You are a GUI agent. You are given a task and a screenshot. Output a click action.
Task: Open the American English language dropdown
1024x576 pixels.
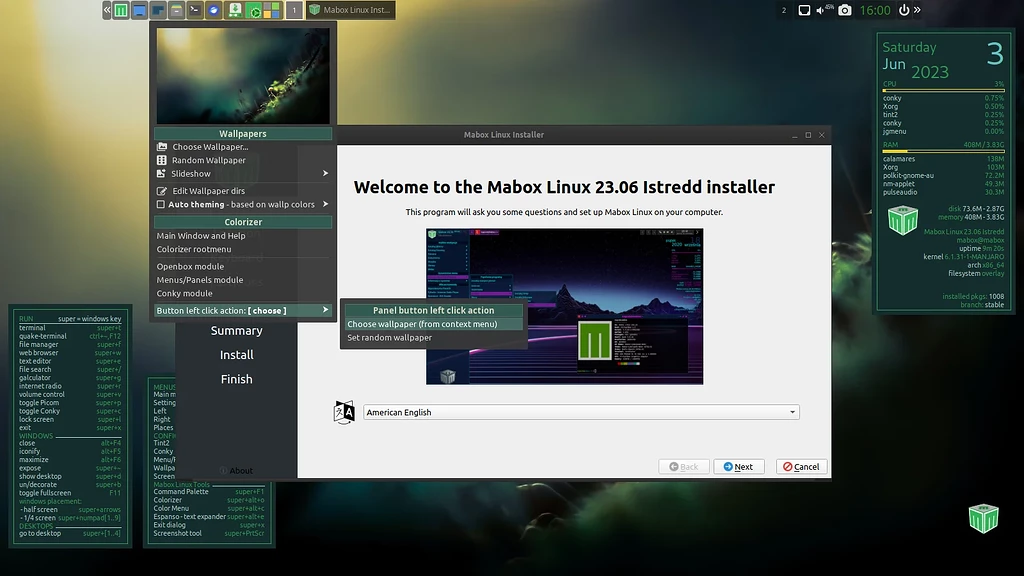[x=581, y=412]
